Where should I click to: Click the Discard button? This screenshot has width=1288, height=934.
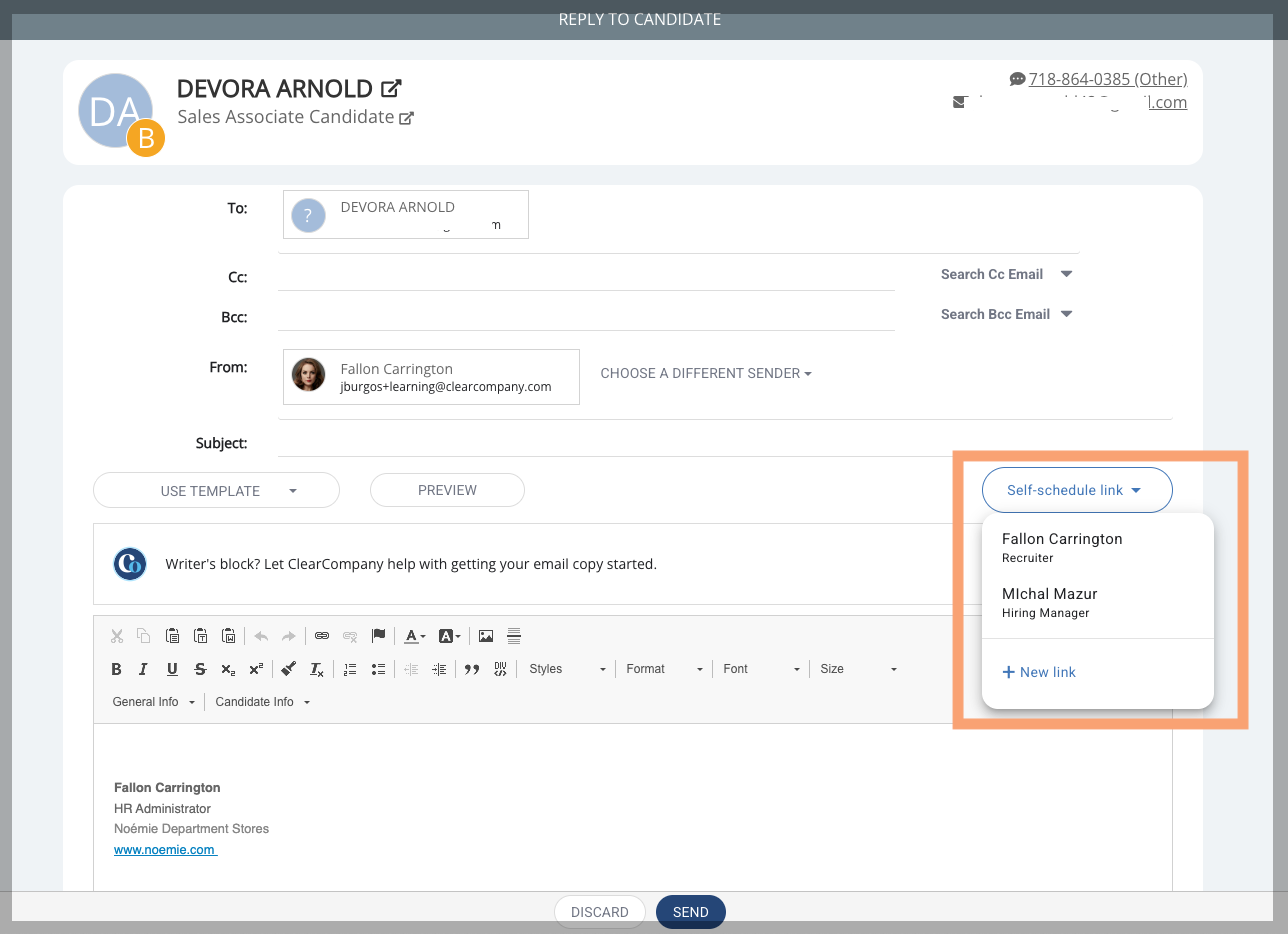600,912
